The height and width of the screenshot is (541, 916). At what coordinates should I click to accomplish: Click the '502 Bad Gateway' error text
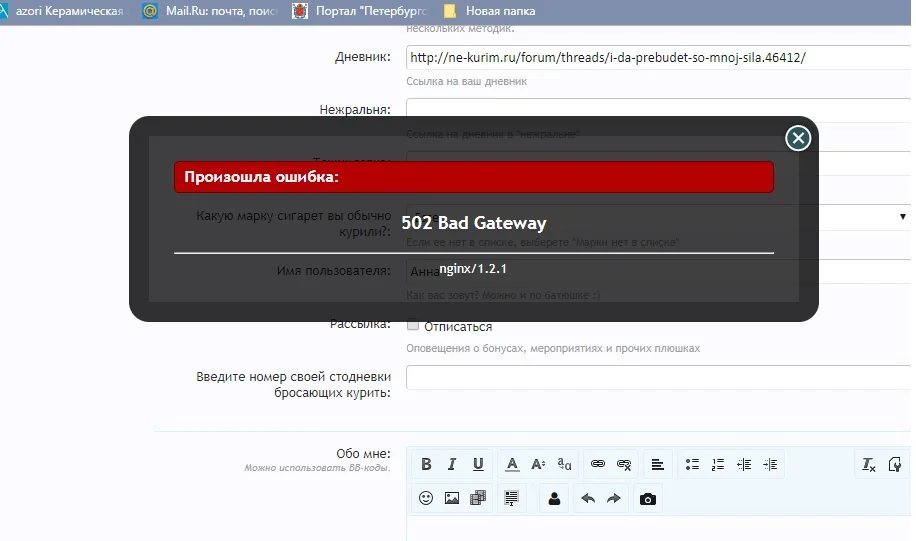[x=474, y=223]
